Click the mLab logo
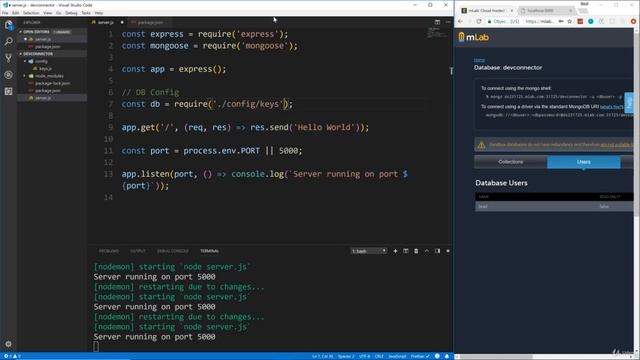Viewport: 640px width, 360px height. point(473,37)
